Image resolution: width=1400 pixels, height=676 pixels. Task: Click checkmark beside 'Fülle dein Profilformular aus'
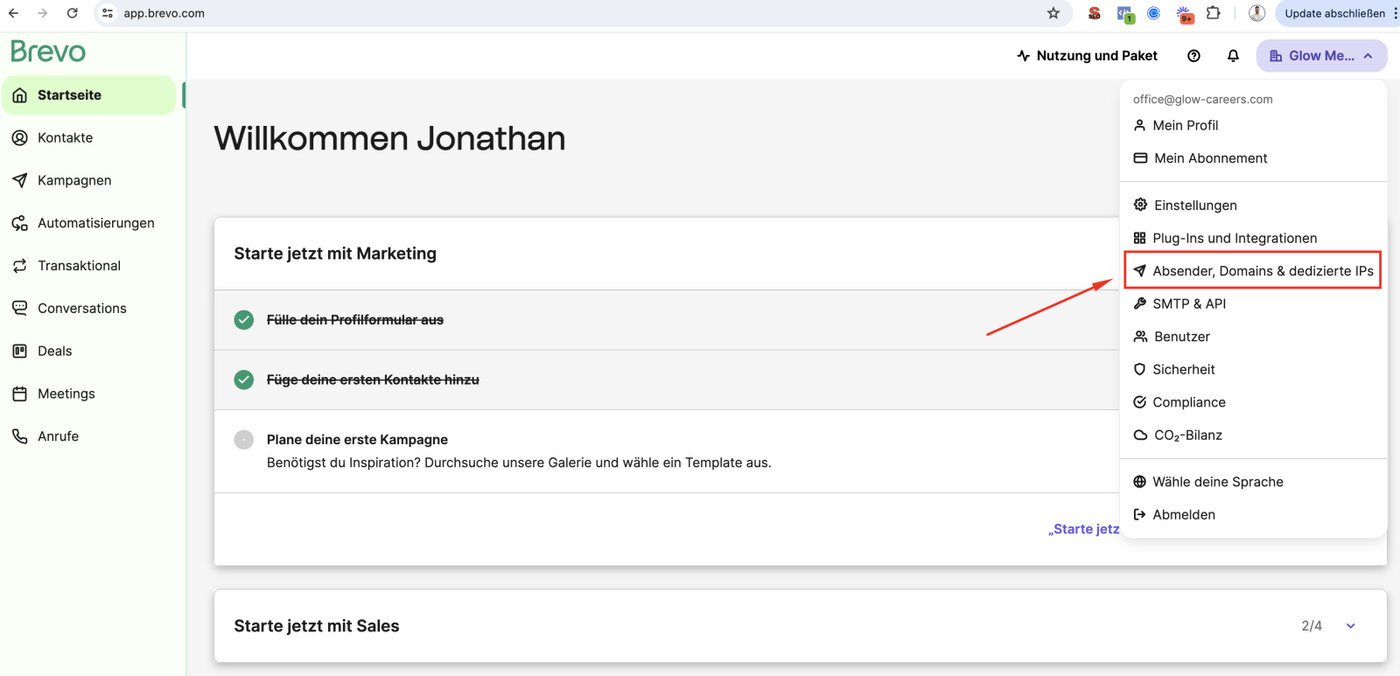[244, 320]
